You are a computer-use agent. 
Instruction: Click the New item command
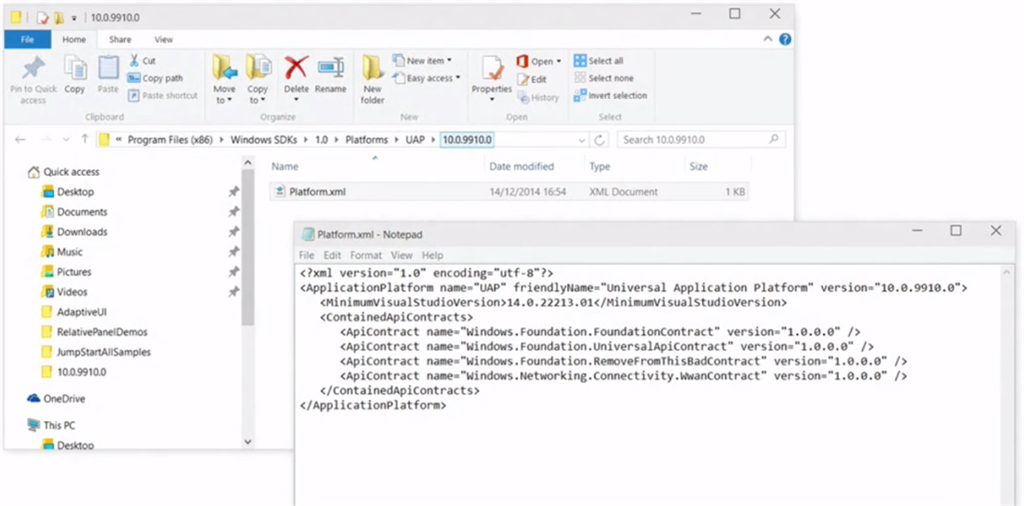click(x=422, y=61)
